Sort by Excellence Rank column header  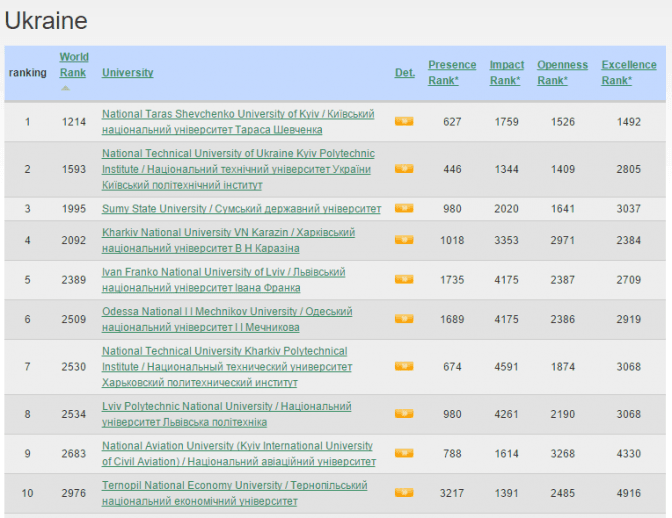629,72
